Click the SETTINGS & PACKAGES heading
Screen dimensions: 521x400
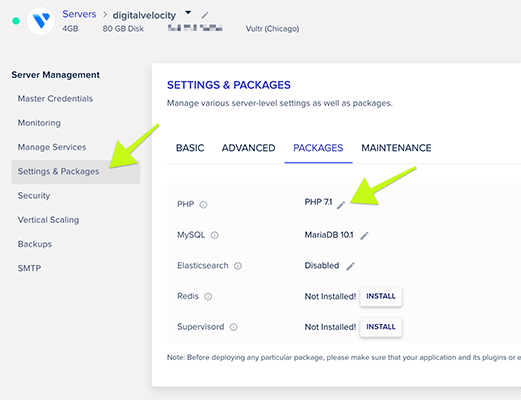tap(229, 85)
